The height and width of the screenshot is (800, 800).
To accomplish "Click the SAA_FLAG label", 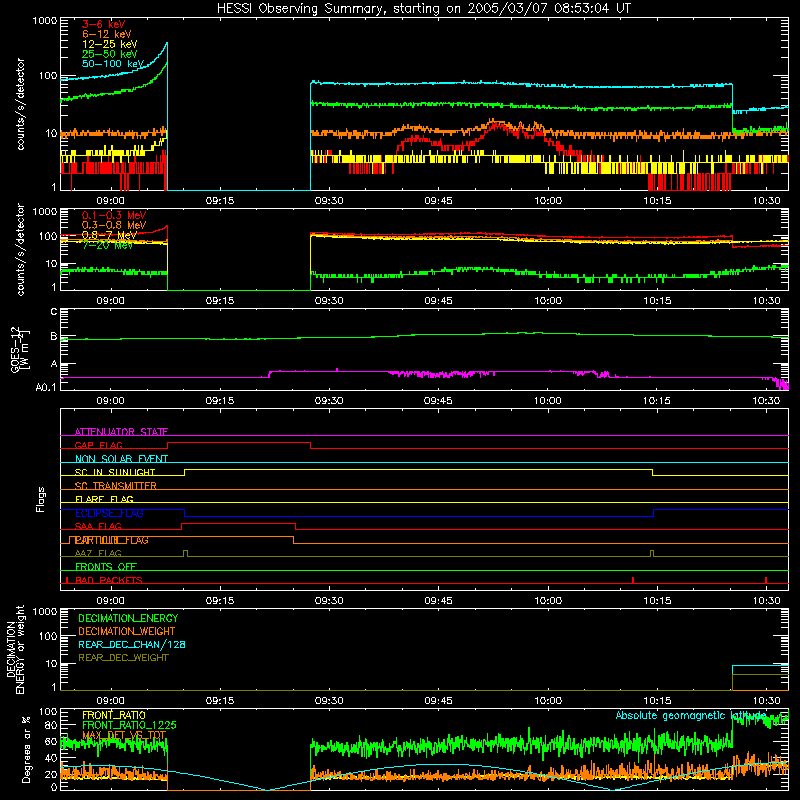I will point(98,527).
